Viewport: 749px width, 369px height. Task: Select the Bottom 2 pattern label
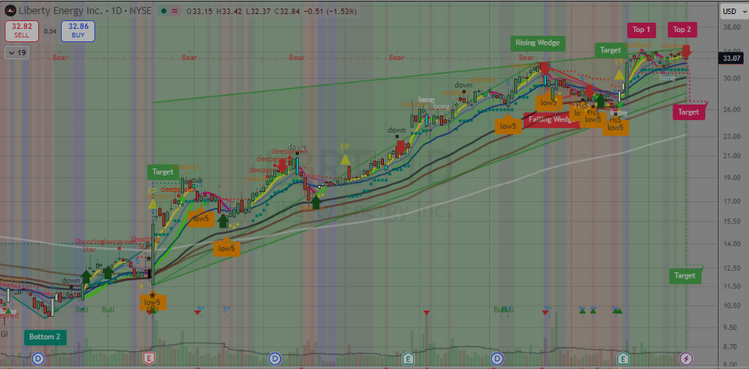point(45,337)
